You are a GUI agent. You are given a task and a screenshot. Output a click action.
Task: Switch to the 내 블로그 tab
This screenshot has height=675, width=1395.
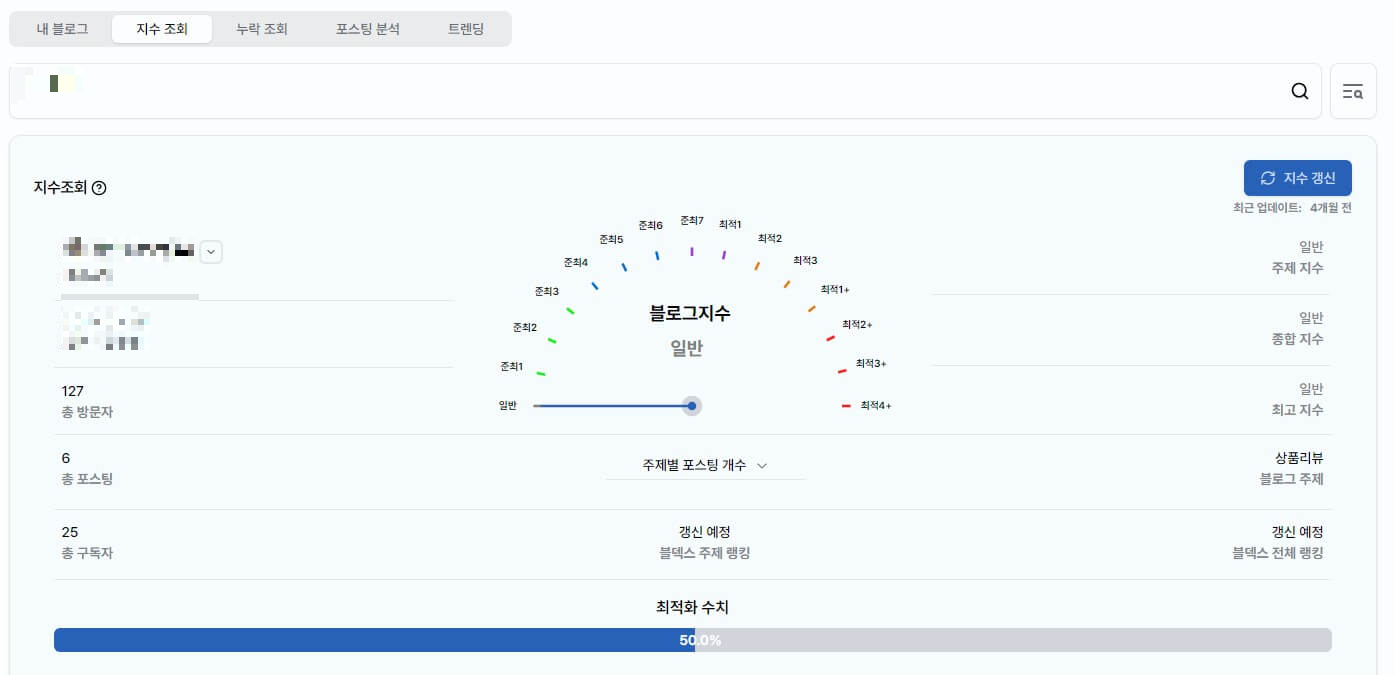(x=62, y=29)
